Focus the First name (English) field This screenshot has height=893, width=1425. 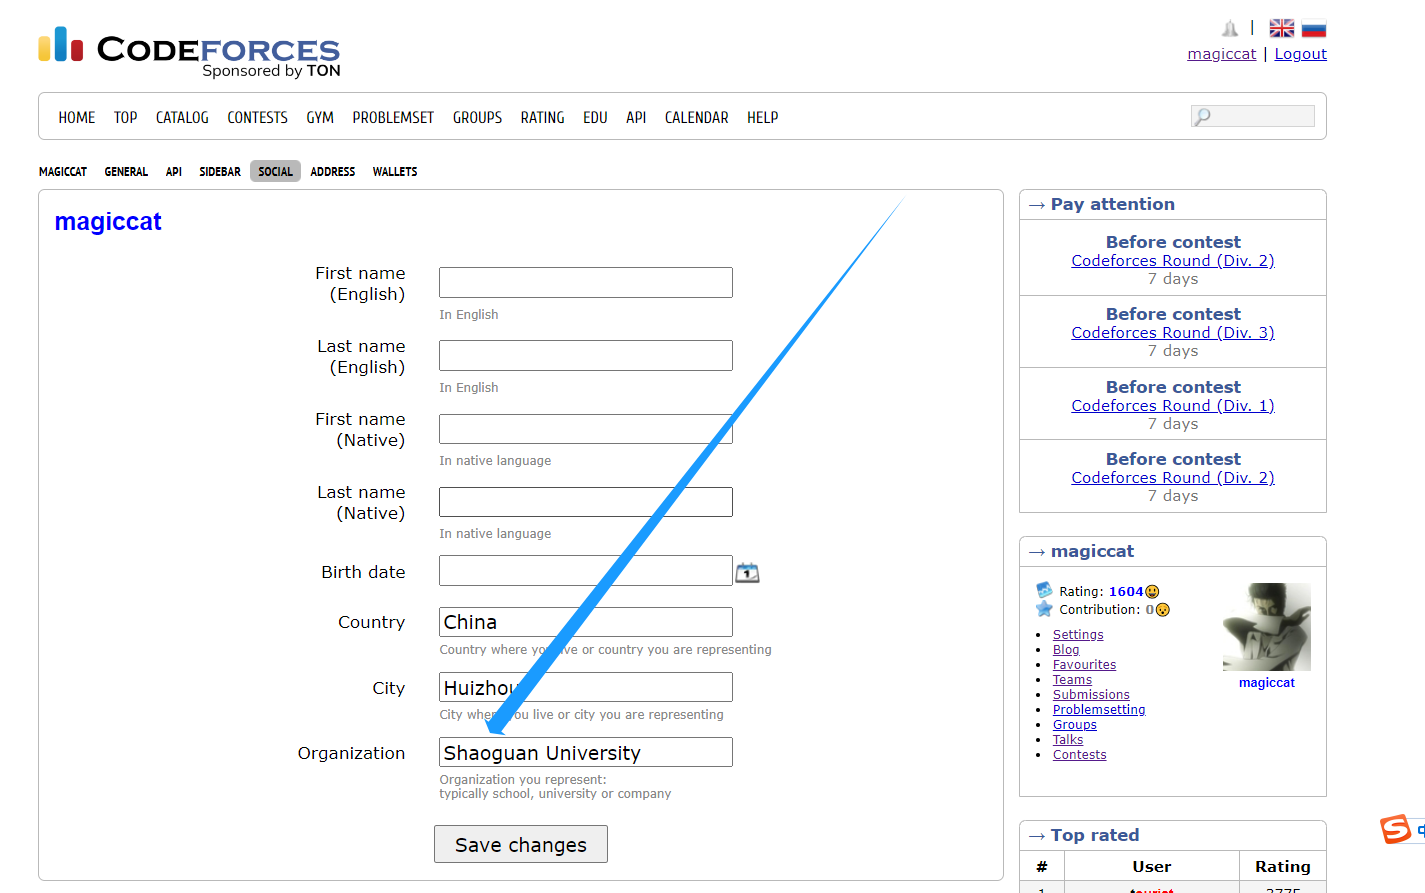point(586,282)
